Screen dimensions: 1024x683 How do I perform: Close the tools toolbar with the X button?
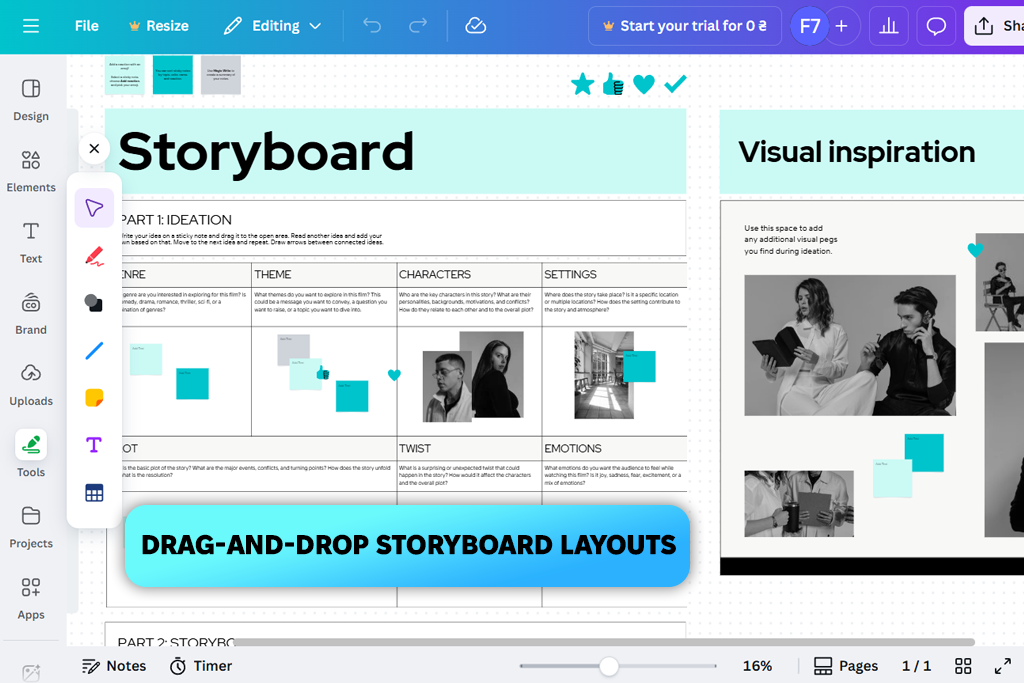tap(94, 148)
